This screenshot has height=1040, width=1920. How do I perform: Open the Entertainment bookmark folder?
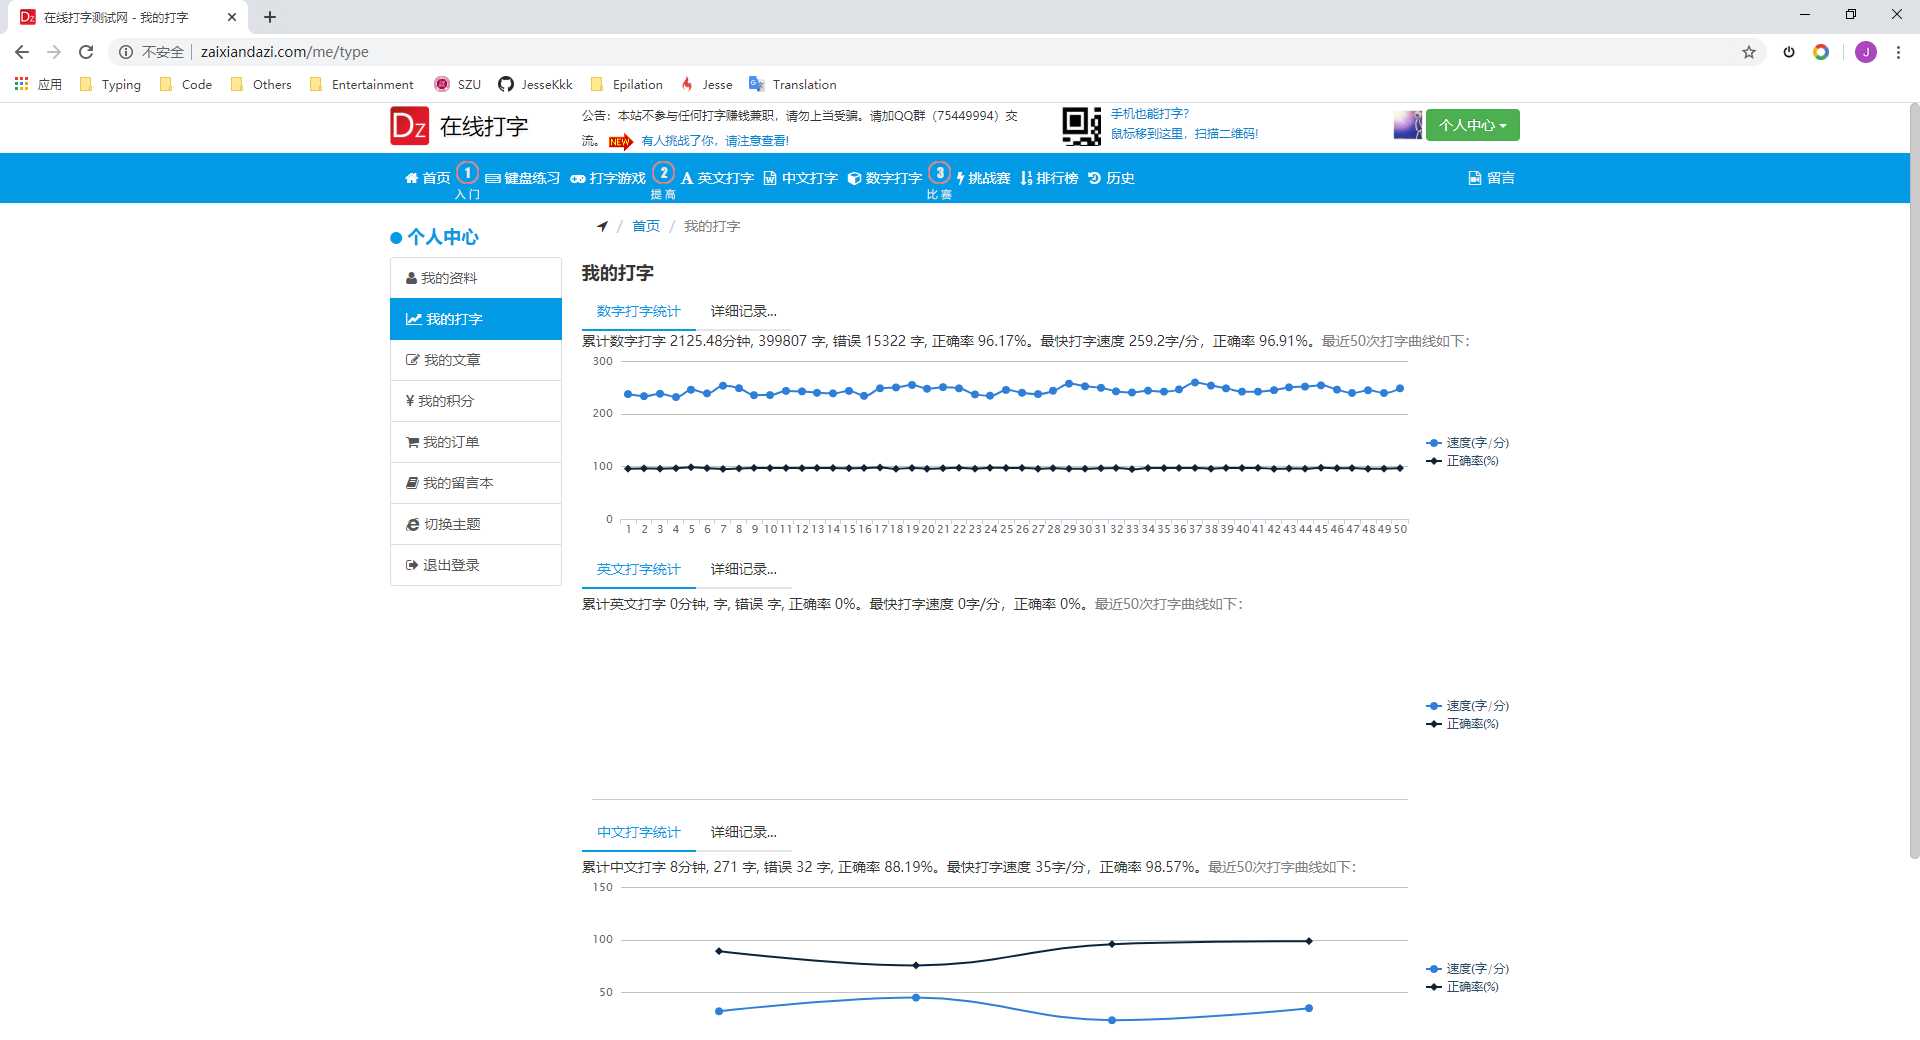pyautogui.click(x=361, y=85)
